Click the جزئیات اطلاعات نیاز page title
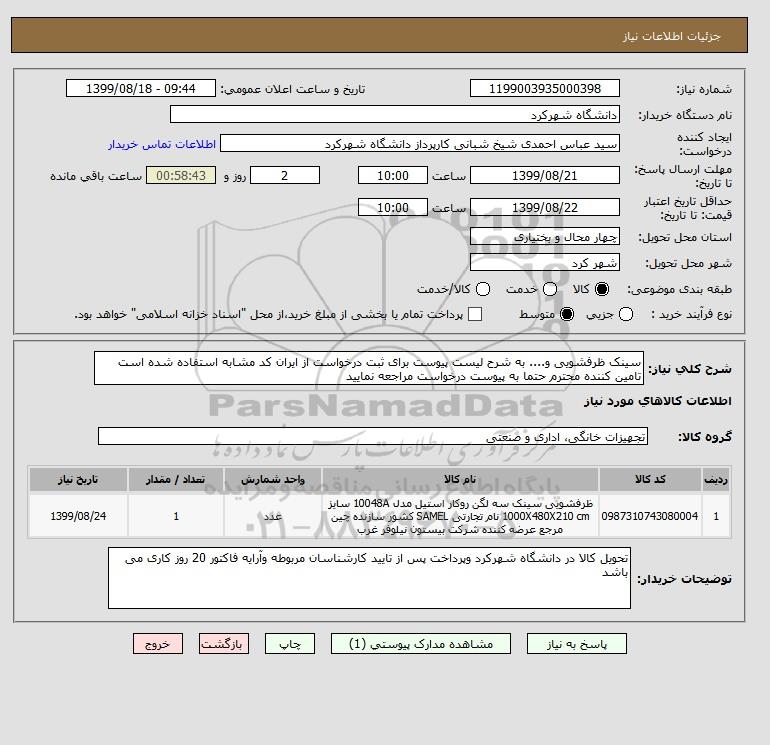Image resolution: width=770 pixels, height=745 pixels. 671,36
